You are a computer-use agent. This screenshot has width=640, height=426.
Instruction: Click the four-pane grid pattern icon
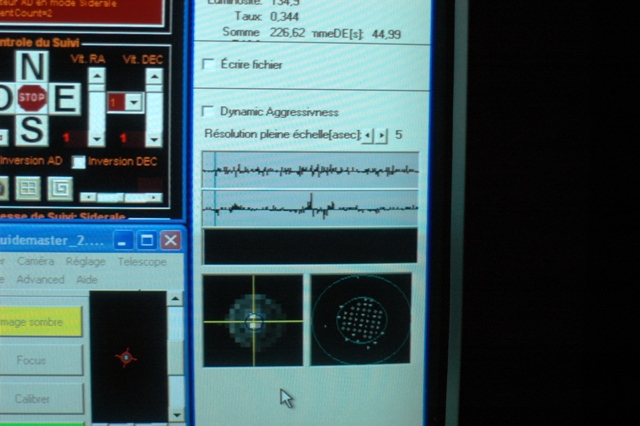(28, 188)
